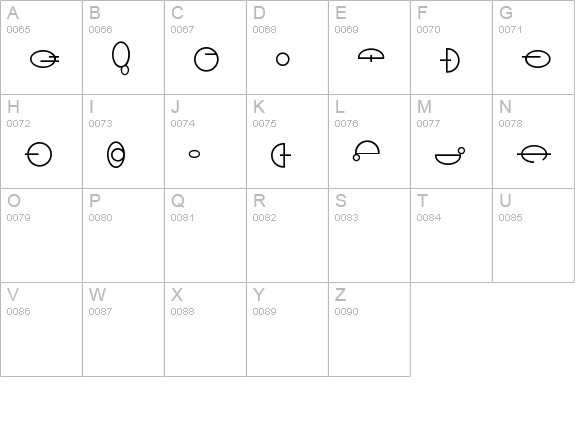Select the circle glyph in cell H
The height and width of the screenshot is (421, 575).
point(39,154)
